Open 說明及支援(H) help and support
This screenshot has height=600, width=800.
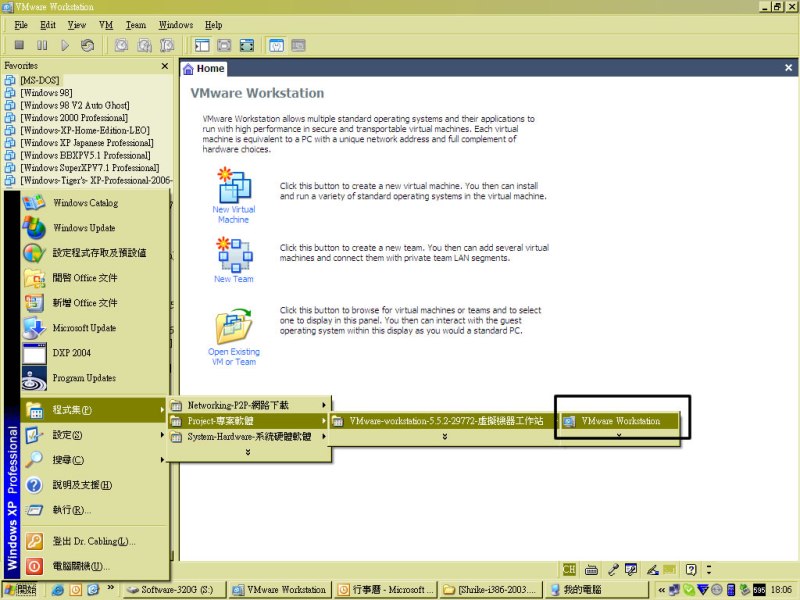pos(94,485)
